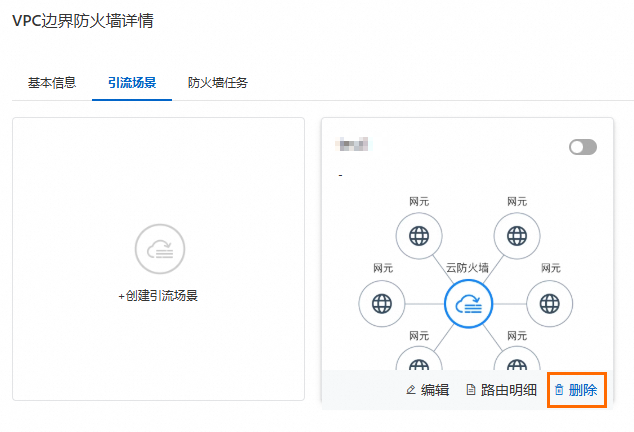Select the blue 云防火墙 center icon
Screen dimensions: 634x432
468,304
